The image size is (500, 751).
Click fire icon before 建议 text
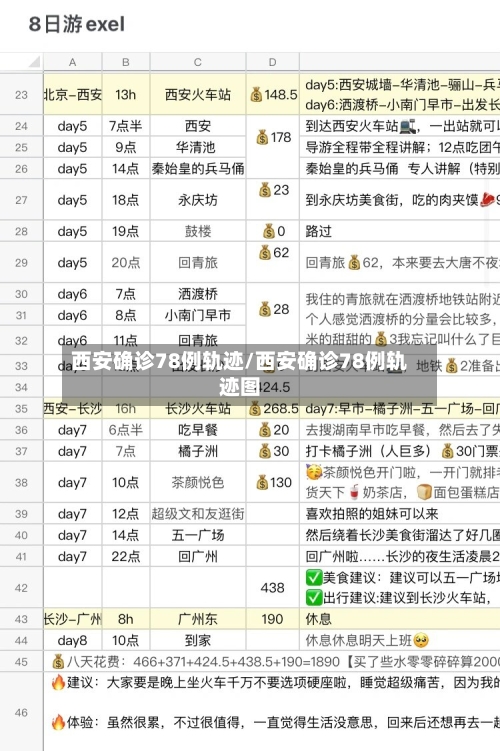[58, 682]
